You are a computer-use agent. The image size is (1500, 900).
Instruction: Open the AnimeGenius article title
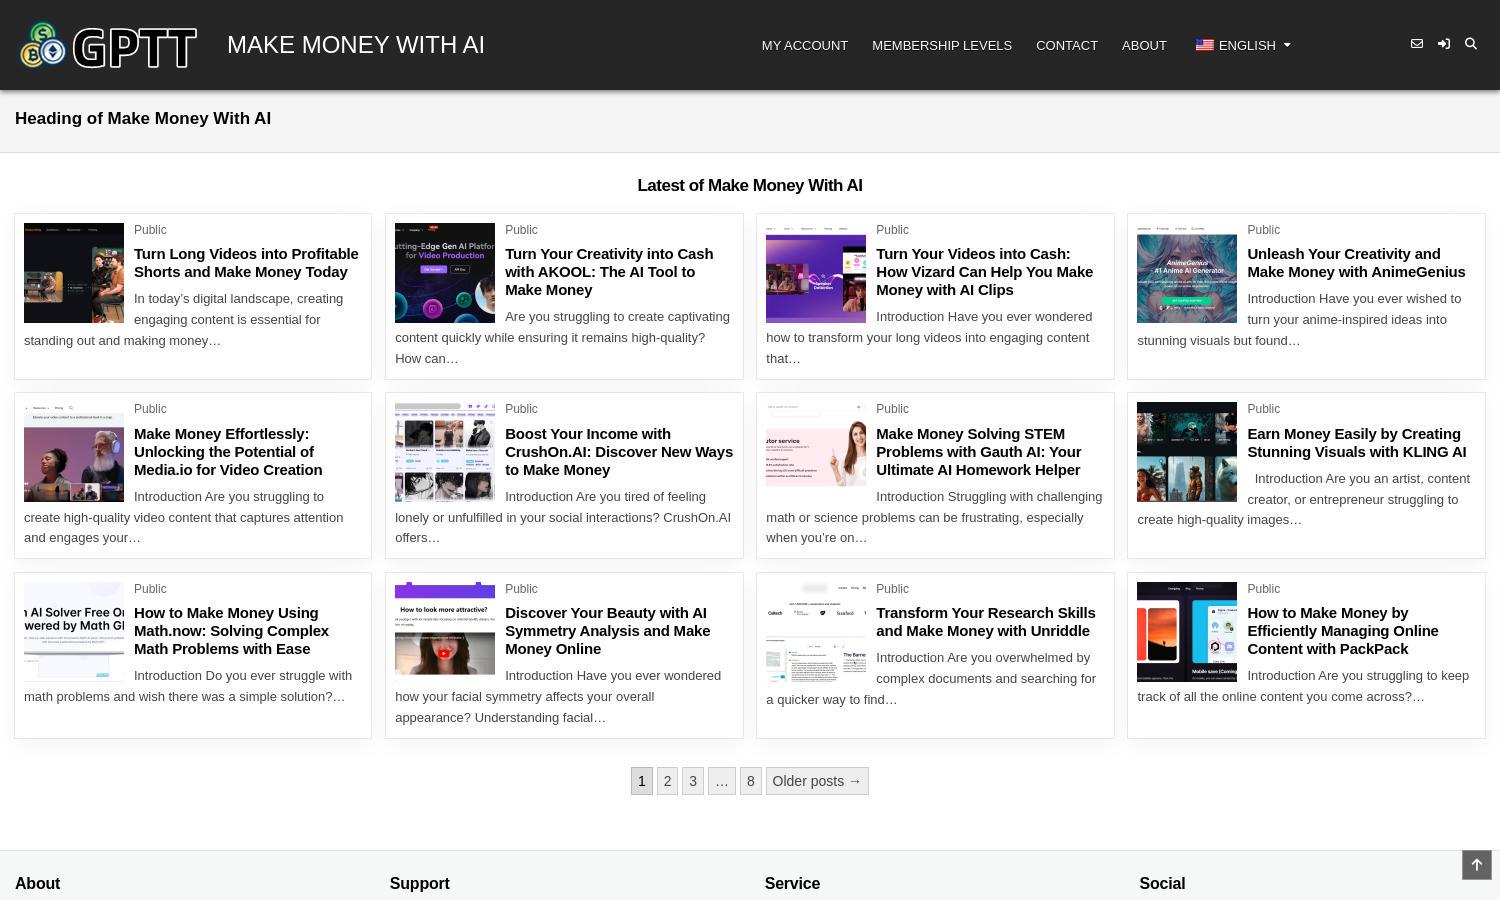click(x=1356, y=263)
